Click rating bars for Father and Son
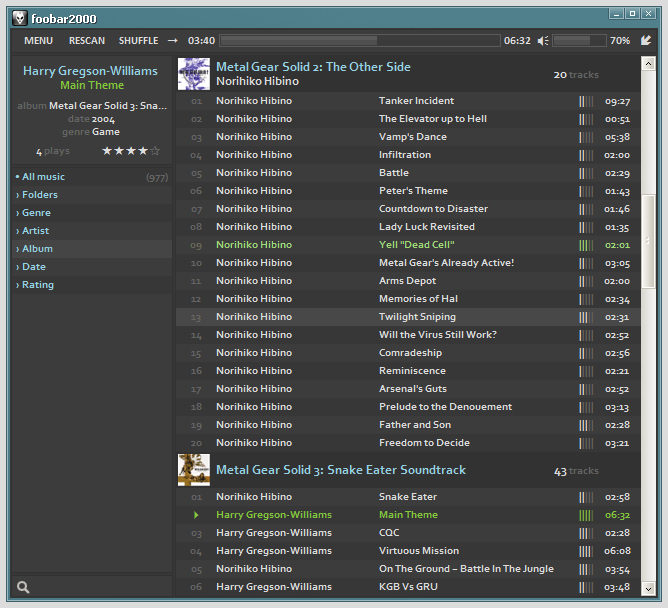 [586, 425]
